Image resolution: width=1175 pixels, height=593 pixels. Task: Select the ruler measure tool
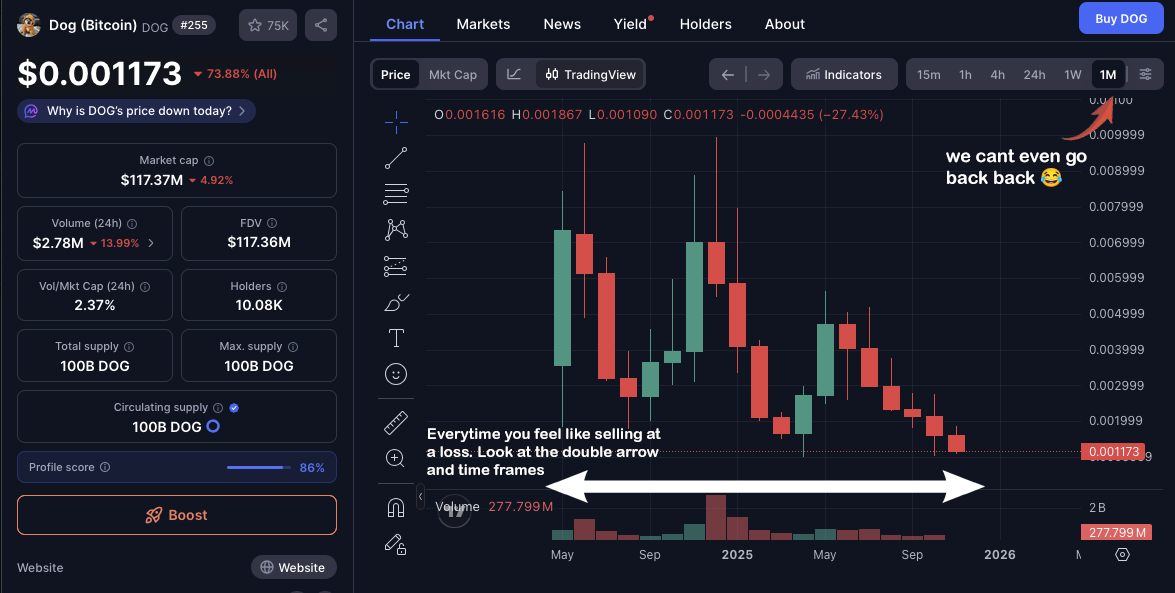396,423
